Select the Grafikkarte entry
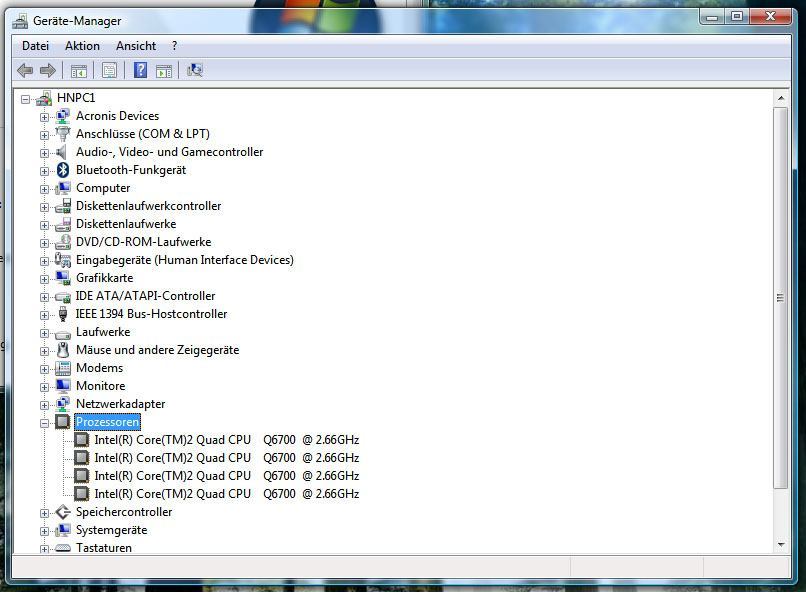This screenshot has height=592, width=806. pyautogui.click(x=105, y=278)
